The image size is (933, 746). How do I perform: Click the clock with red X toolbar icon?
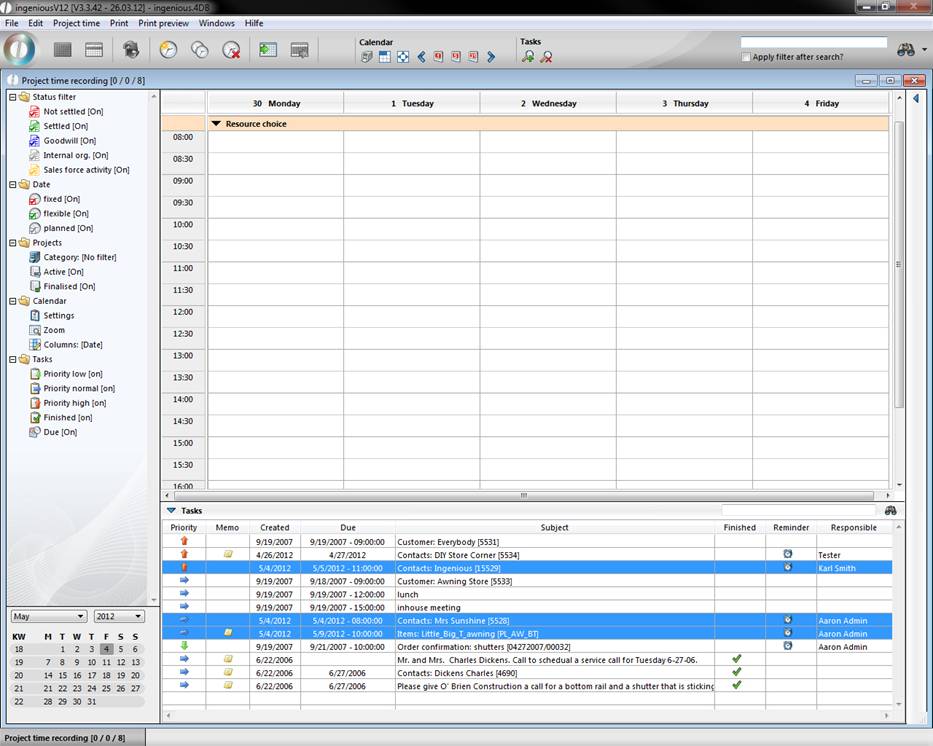tap(231, 49)
